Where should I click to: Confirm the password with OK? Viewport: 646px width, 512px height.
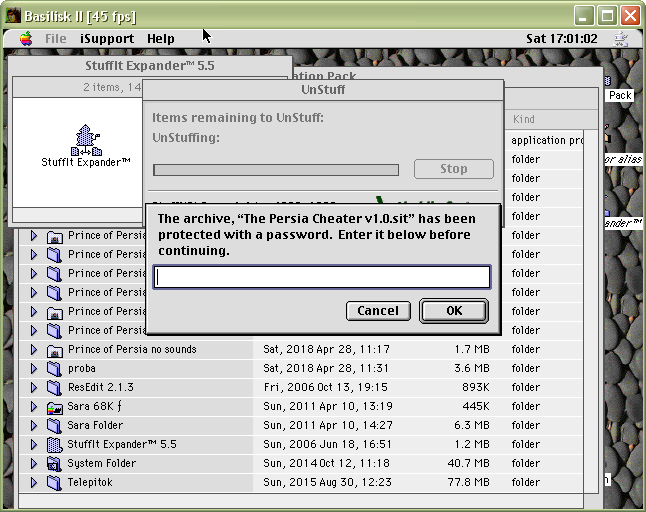point(454,311)
